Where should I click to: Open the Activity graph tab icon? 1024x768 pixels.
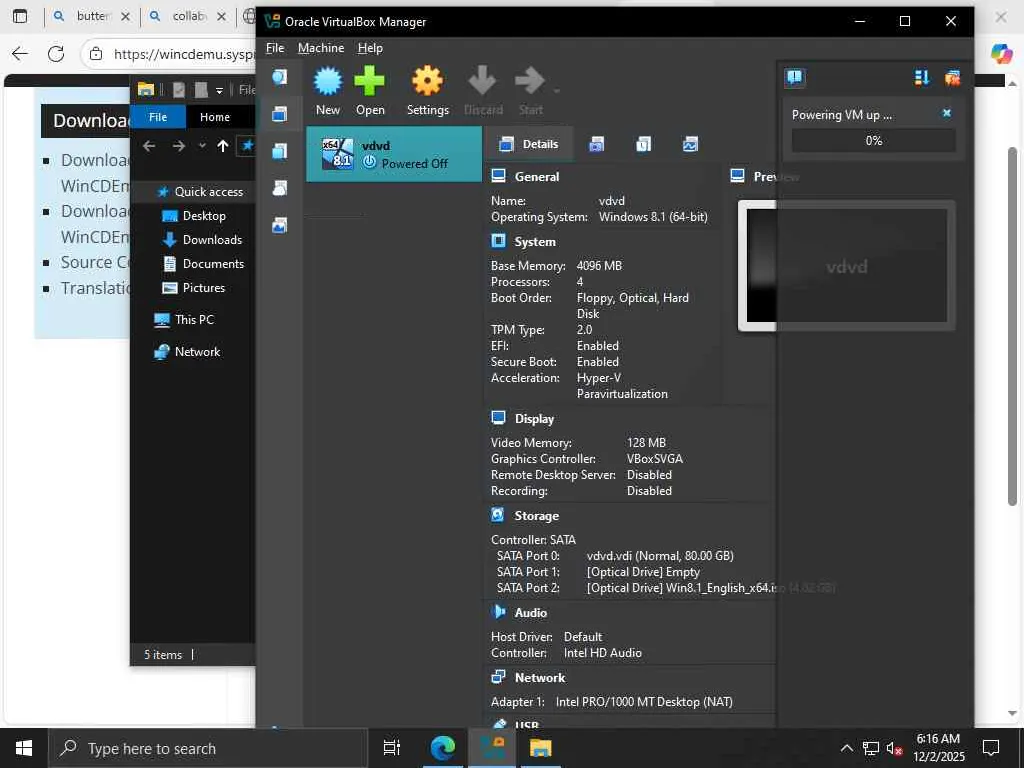tap(690, 144)
